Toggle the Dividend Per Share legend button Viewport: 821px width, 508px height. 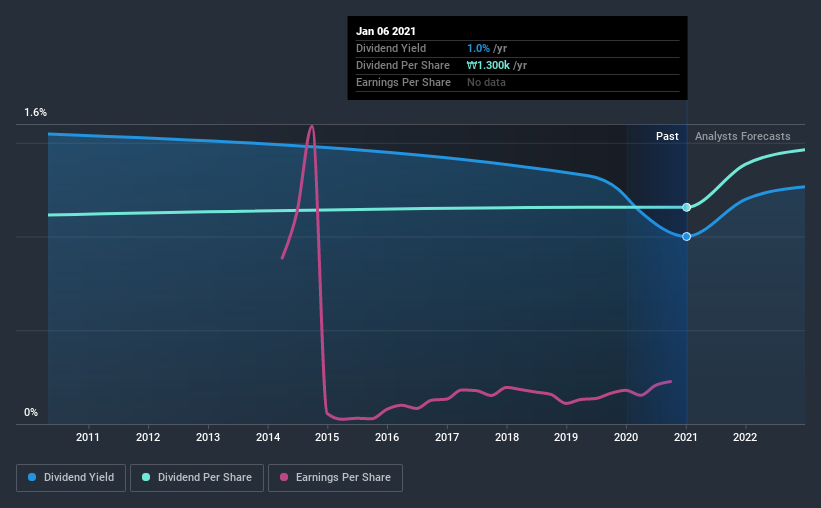[197, 478]
